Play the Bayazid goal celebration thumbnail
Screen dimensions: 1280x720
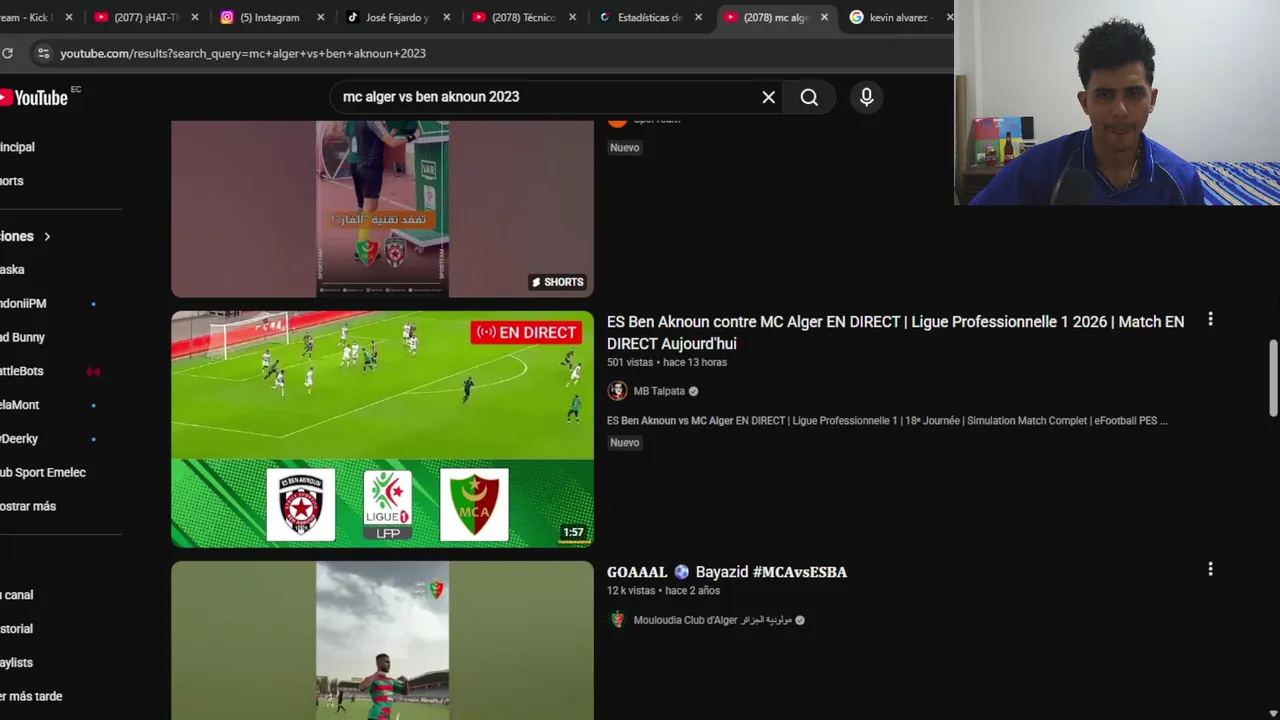click(x=382, y=640)
